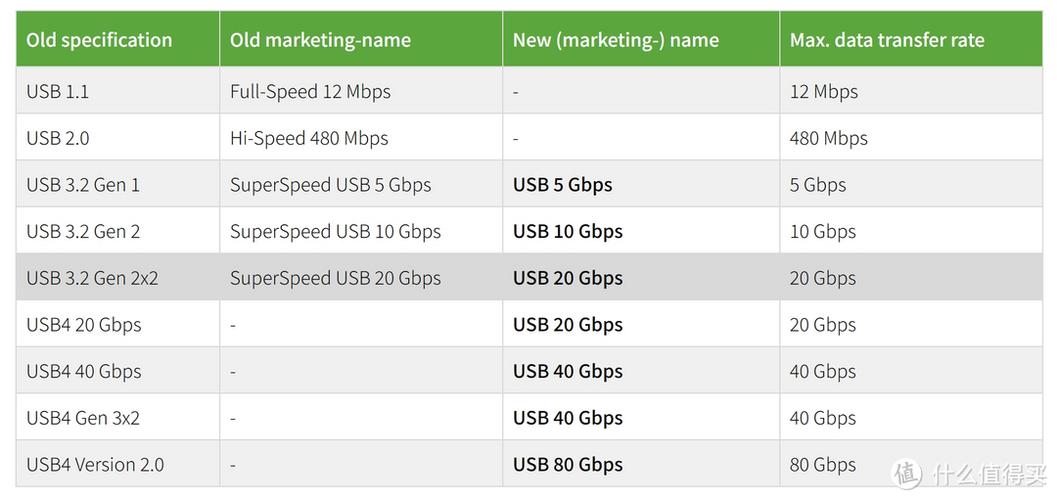
Task: Select the USB4 20 Gbps cell
Action: [x=118, y=324]
